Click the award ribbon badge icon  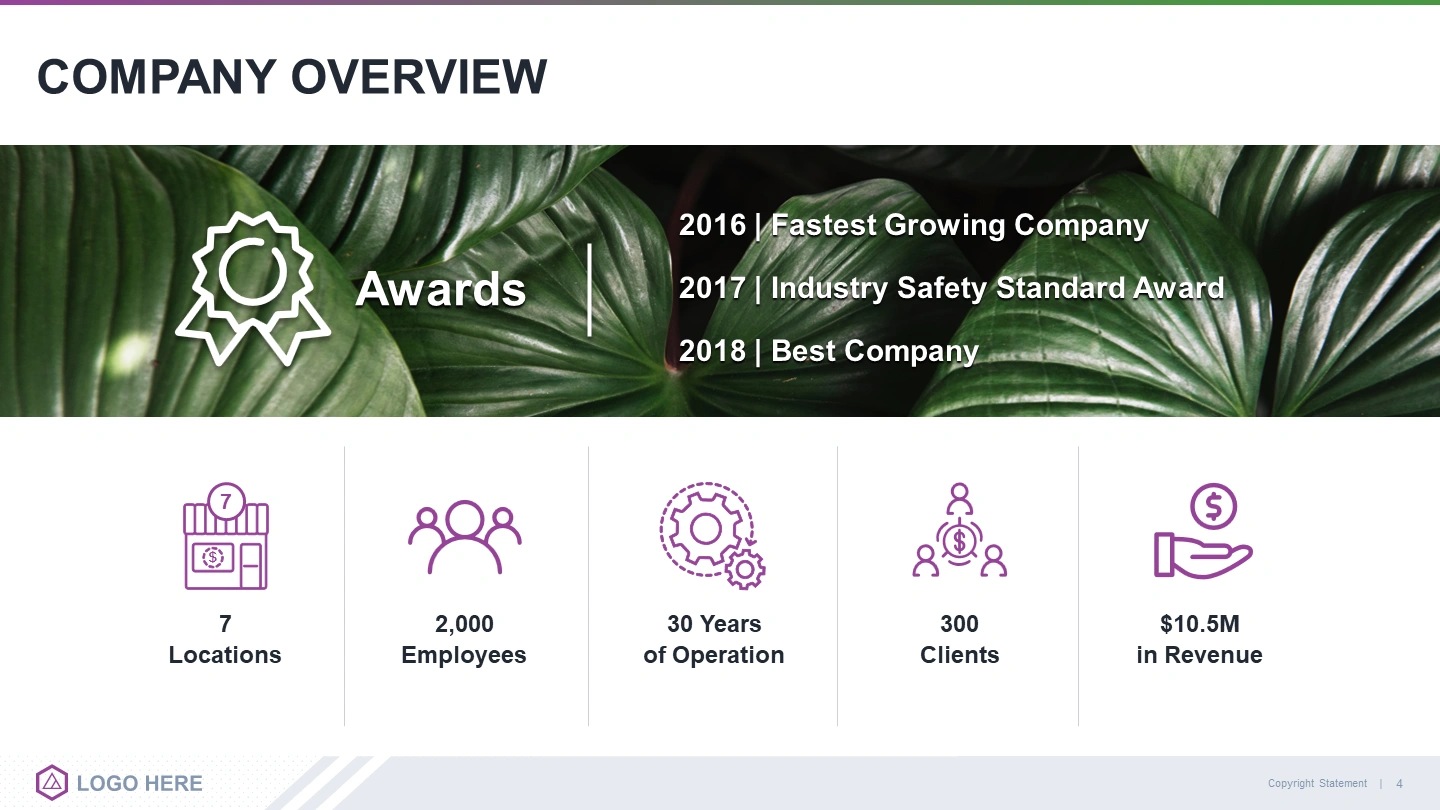(x=253, y=288)
